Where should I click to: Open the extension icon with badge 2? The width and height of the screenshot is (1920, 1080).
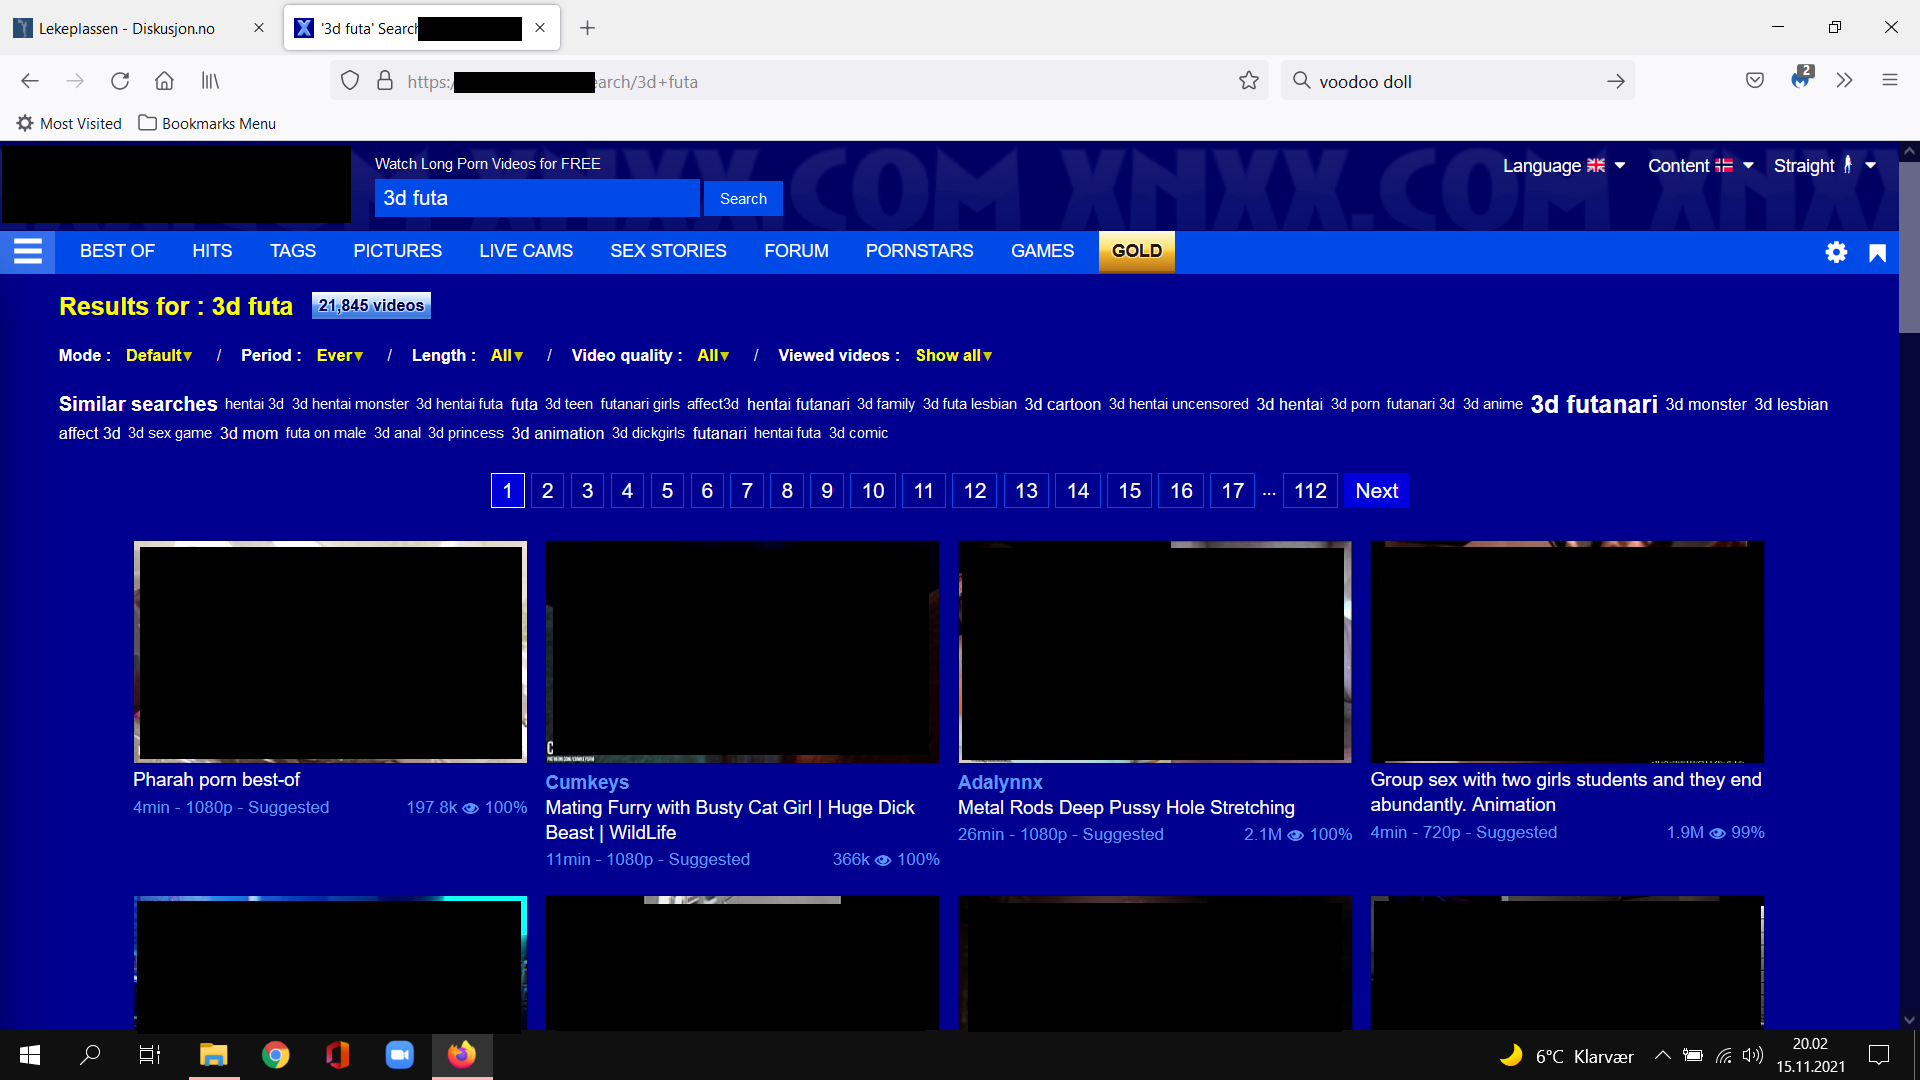tap(1801, 78)
